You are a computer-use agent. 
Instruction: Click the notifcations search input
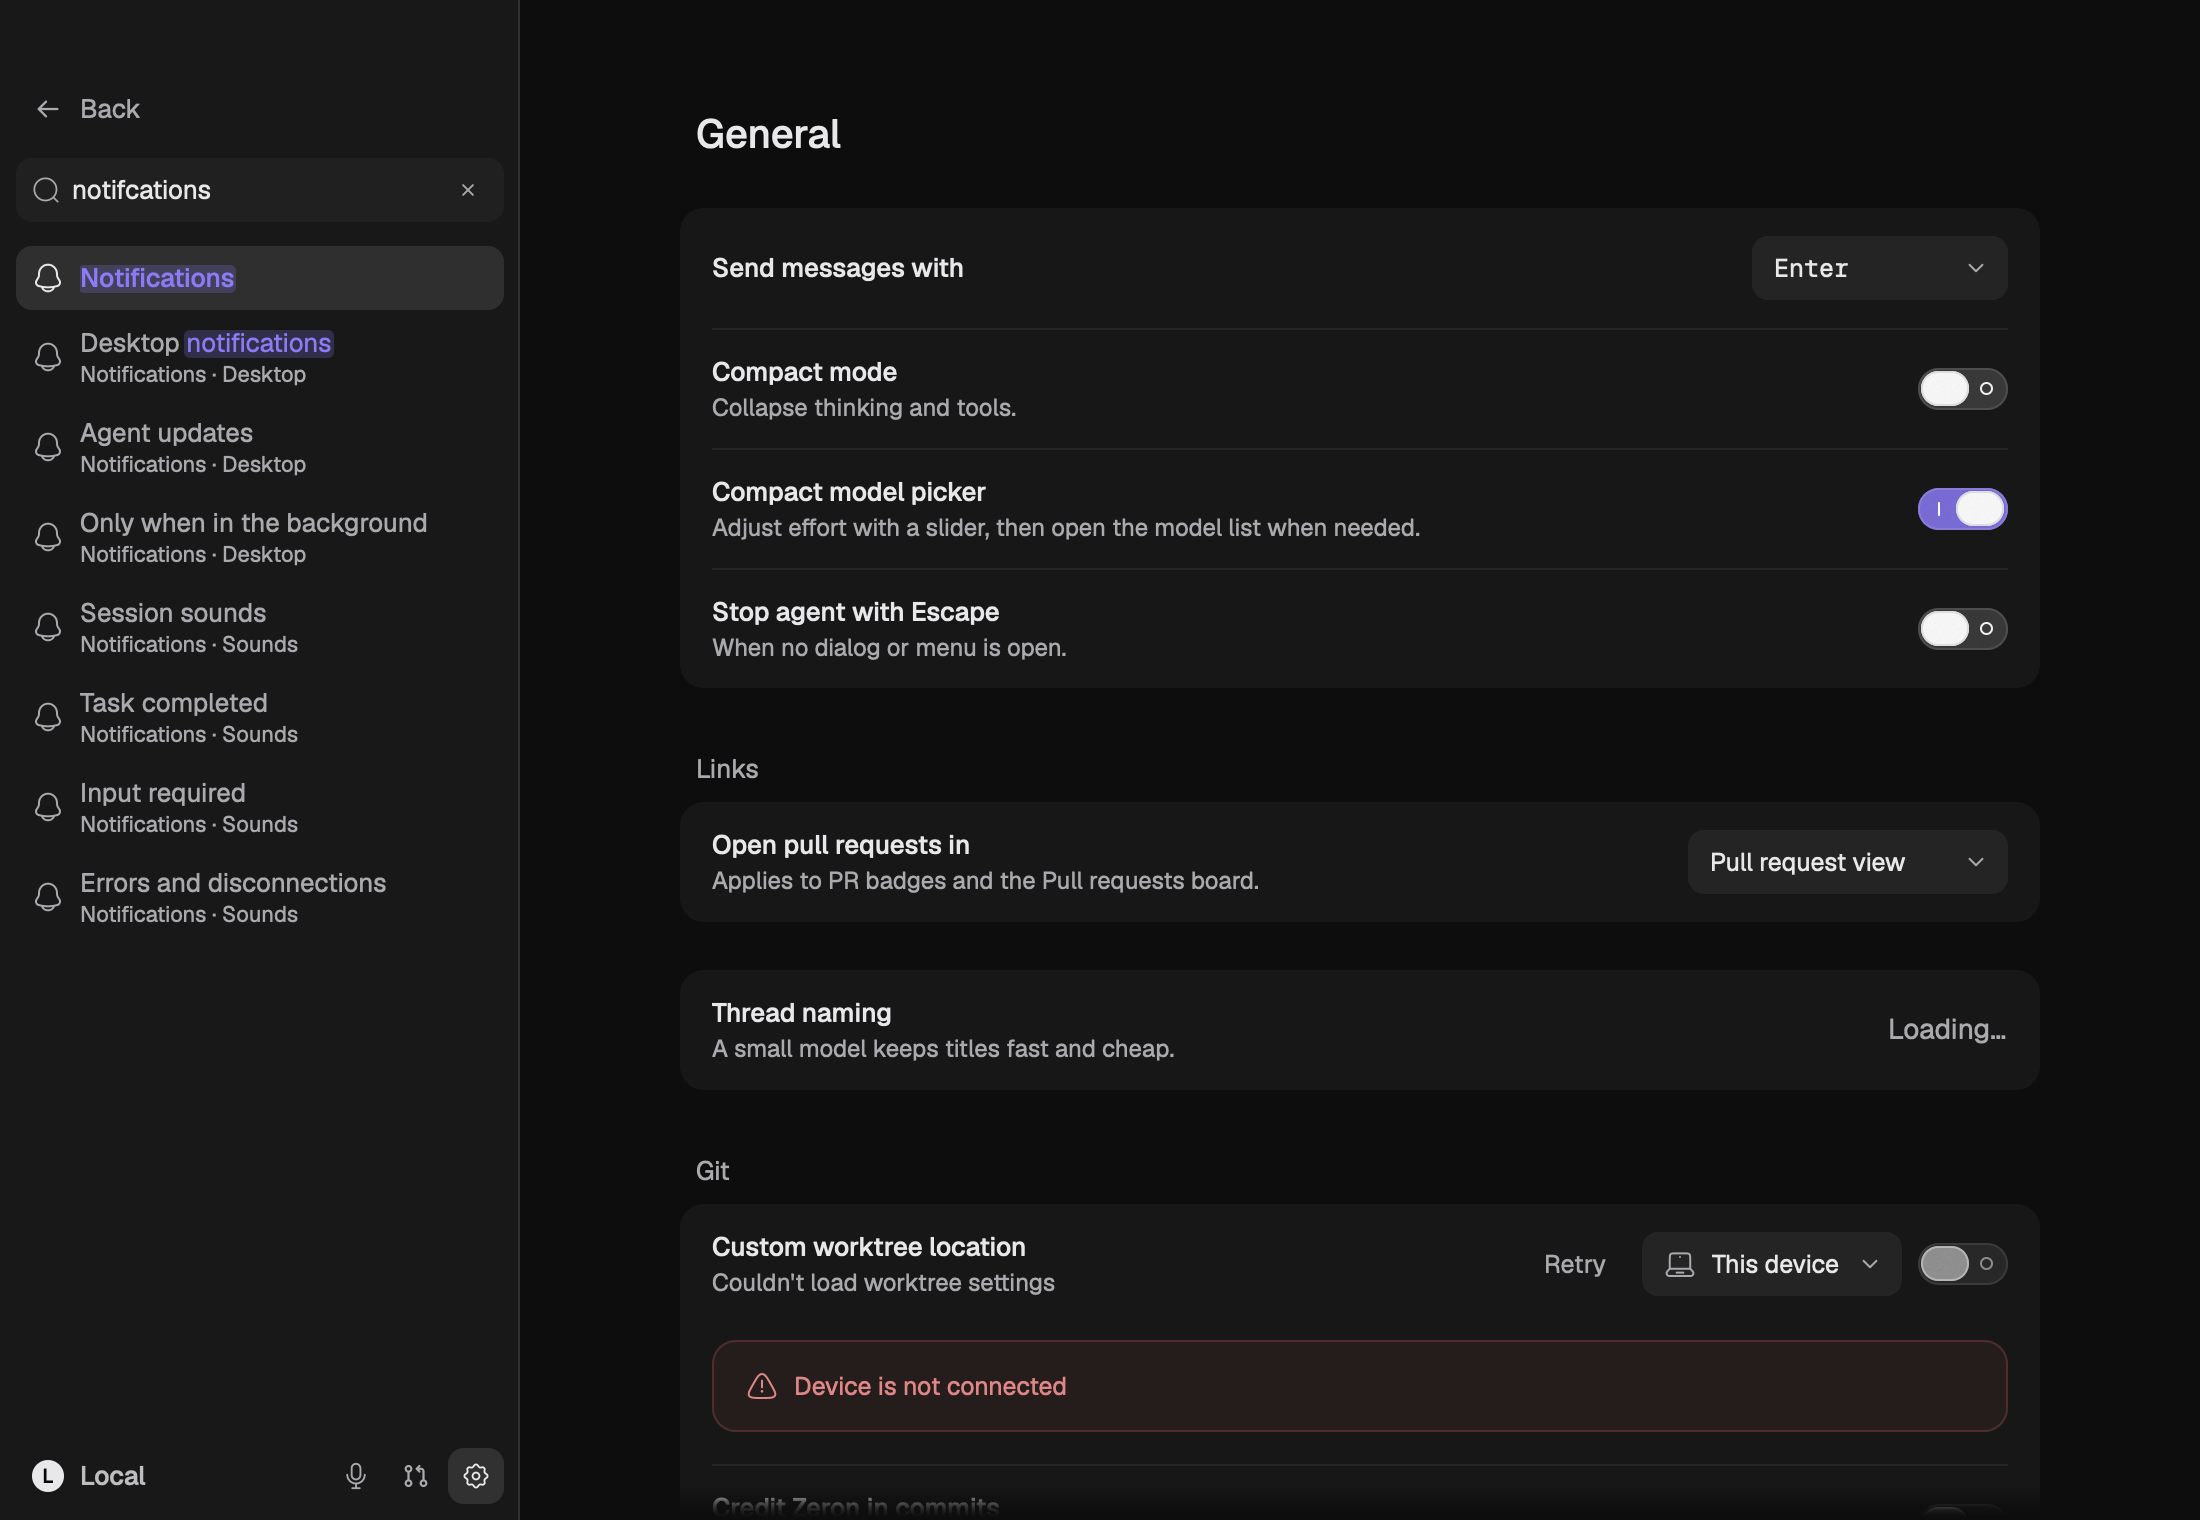(x=260, y=190)
